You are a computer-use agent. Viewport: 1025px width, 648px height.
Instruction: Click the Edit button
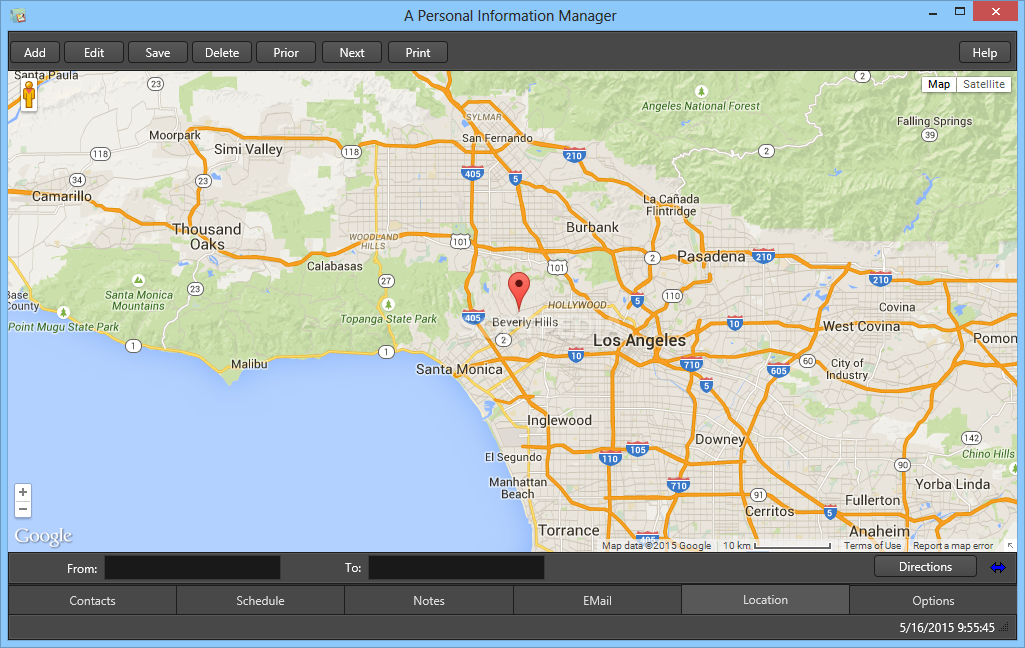pyautogui.click(x=93, y=52)
